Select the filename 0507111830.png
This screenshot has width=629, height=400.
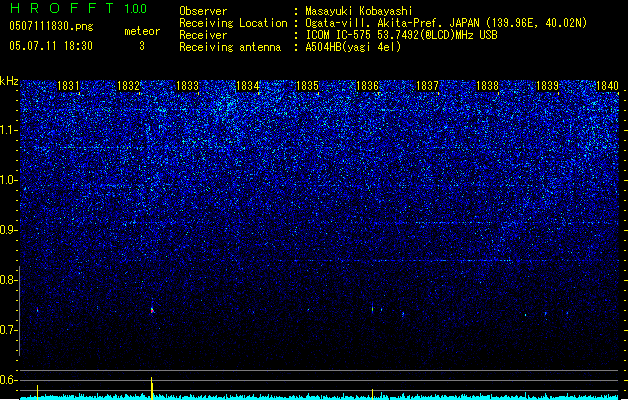51,26
